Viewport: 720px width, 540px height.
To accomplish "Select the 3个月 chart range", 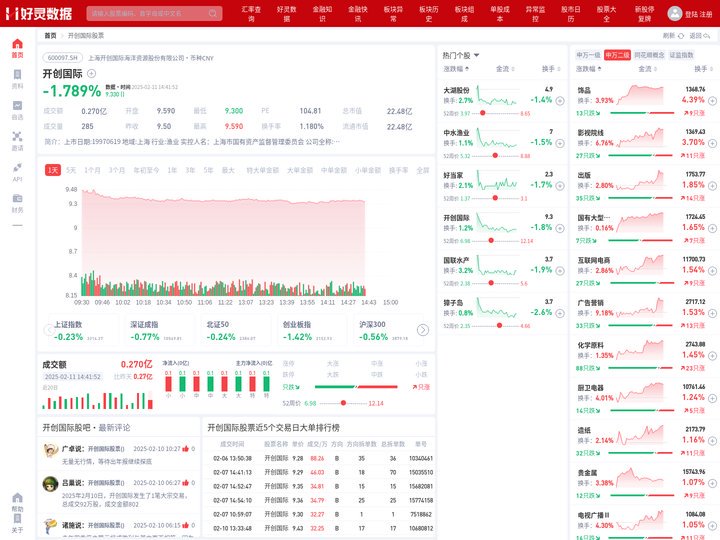I will point(117,170).
